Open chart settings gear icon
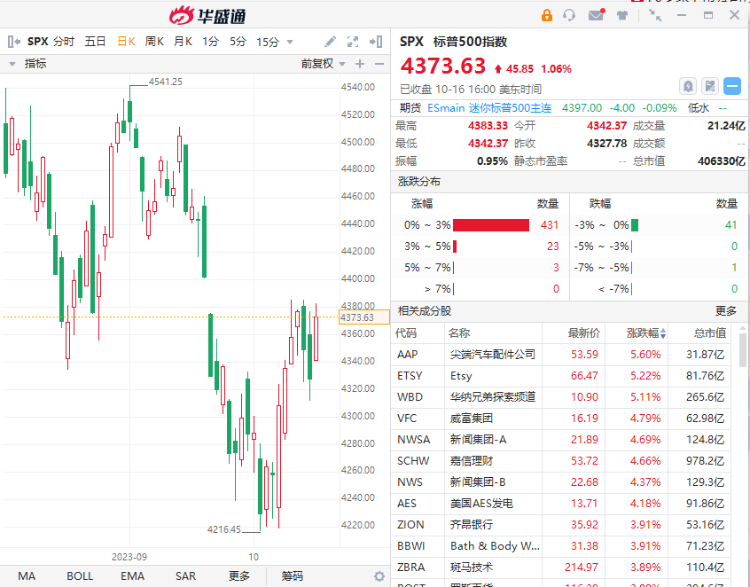The image size is (750, 587). click(379, 576)
